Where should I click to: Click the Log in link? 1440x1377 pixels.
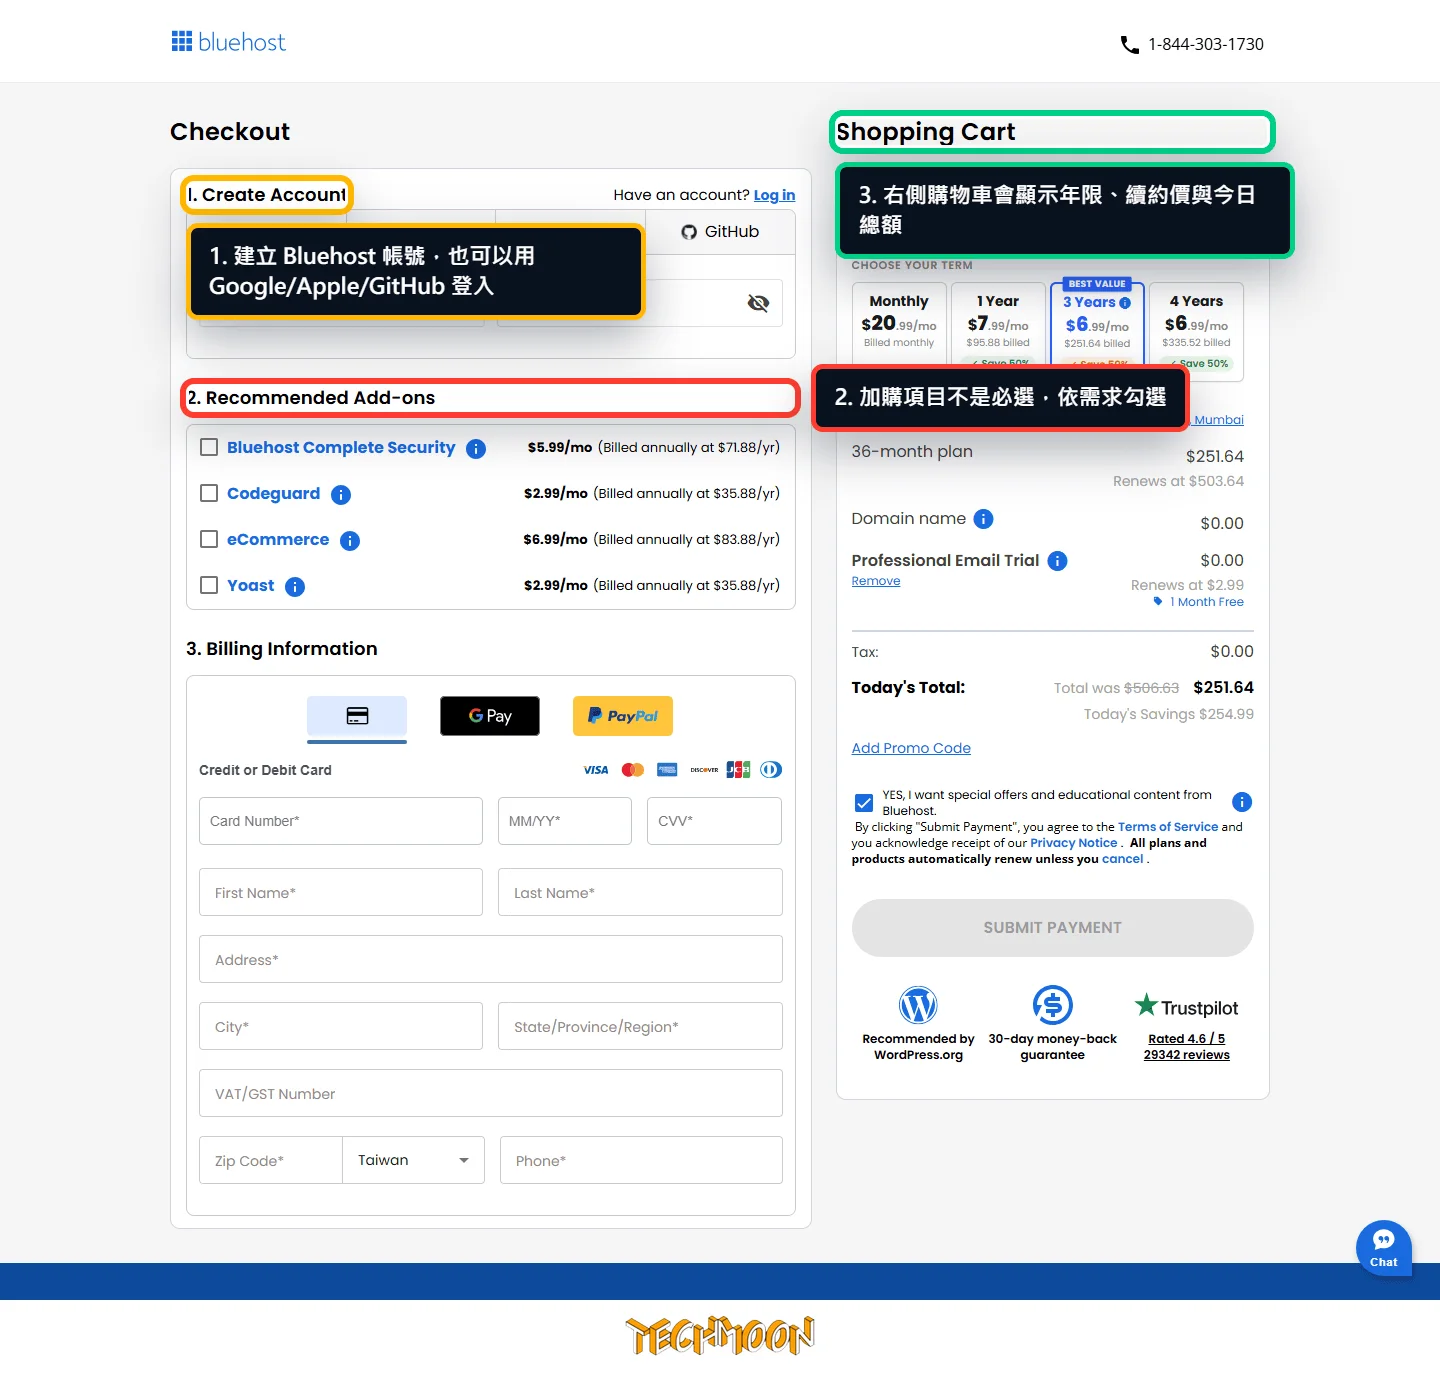[774, 195]
